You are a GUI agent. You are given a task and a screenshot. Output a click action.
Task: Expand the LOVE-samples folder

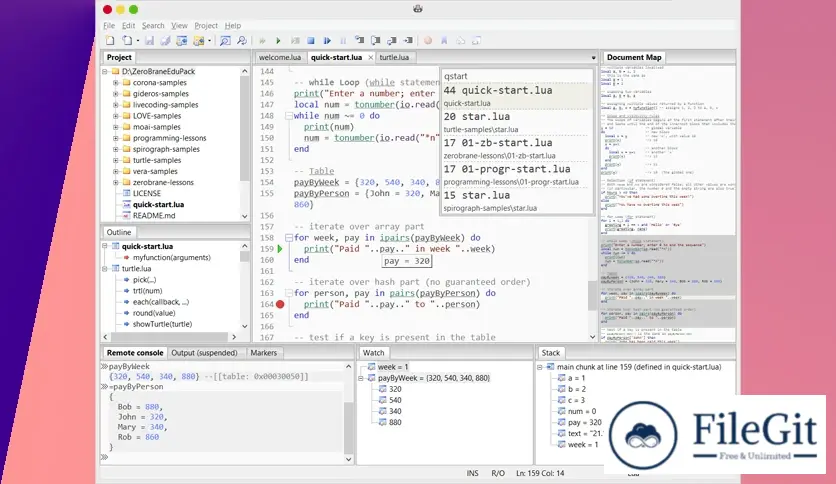(x=116, y=116)
